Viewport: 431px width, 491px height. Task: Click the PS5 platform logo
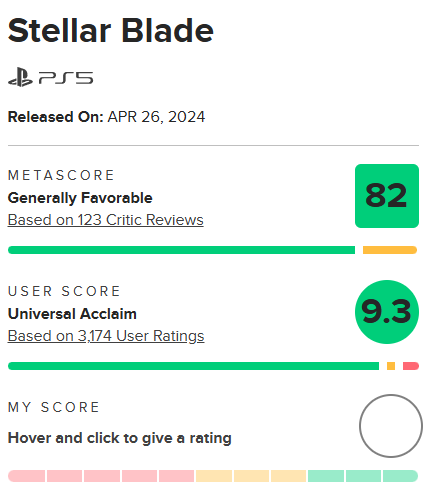click(x=50, y=77)
